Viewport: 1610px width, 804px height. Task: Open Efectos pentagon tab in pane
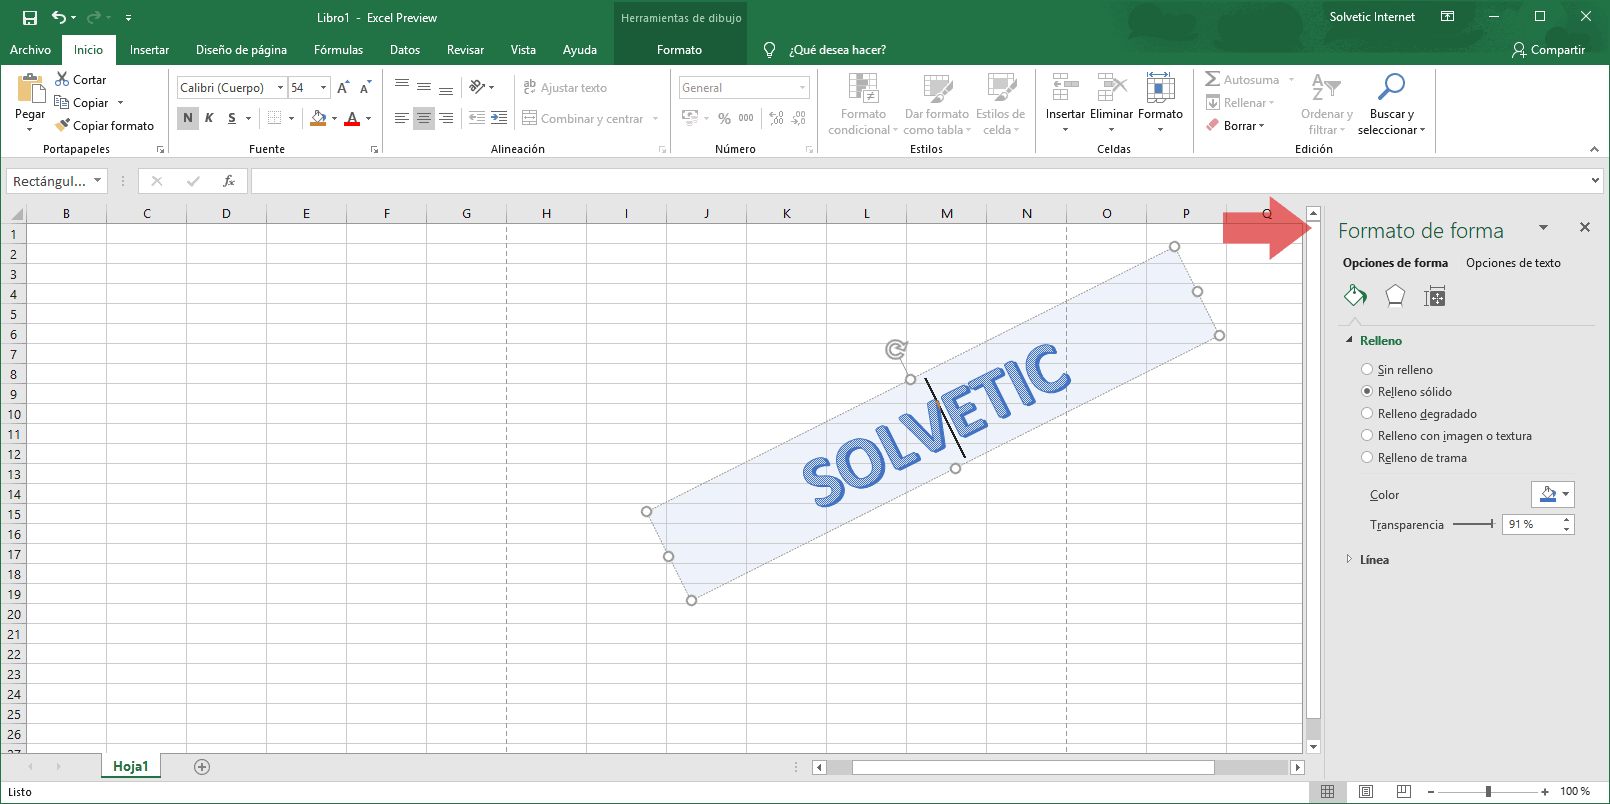[x=1395, y=296]
